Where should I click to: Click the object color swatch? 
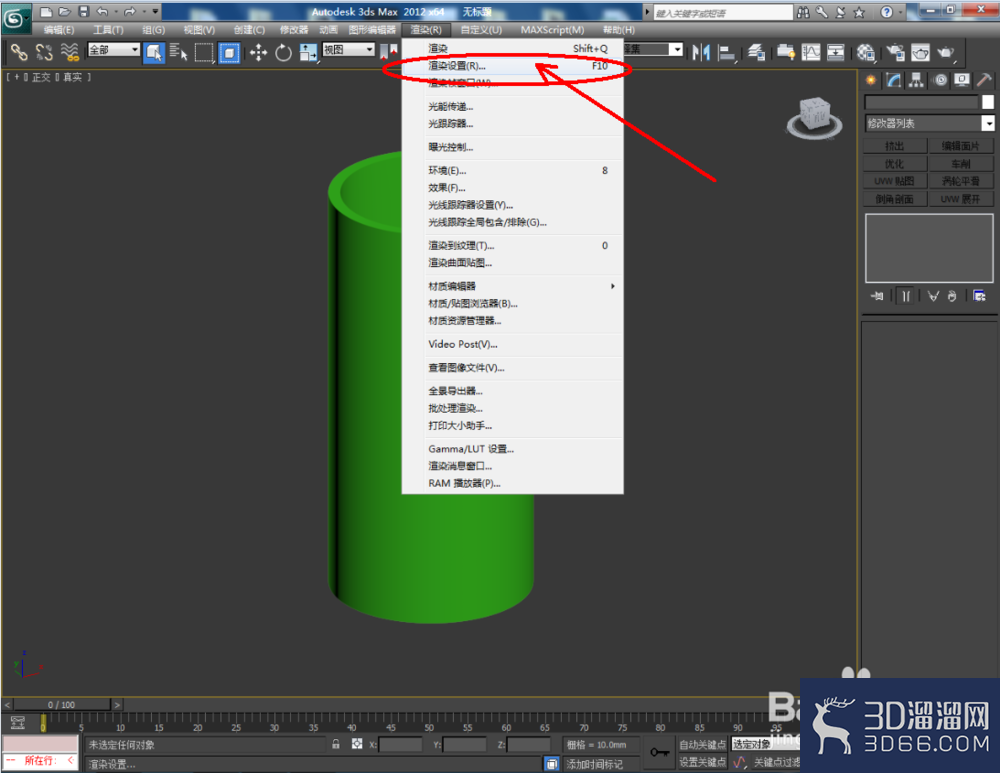(x=988, y=102)
